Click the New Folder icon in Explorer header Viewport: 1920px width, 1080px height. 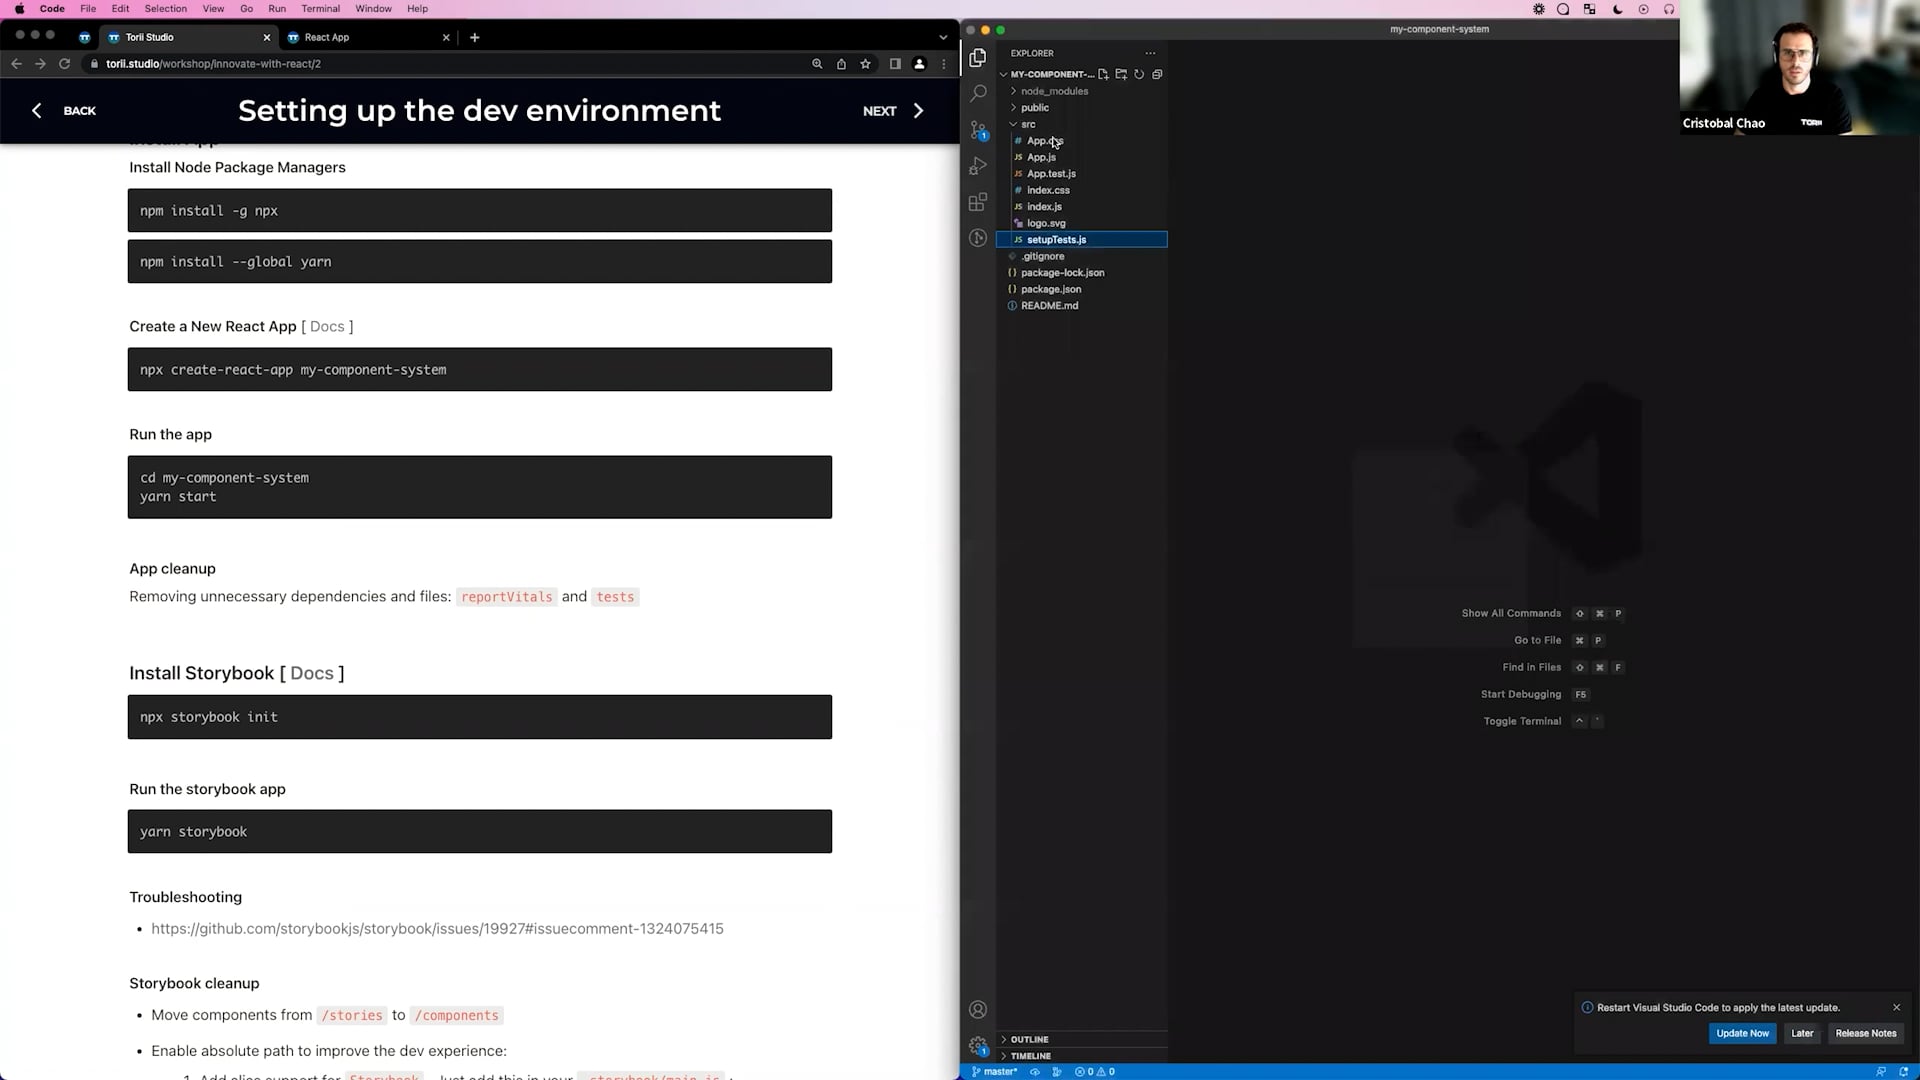click(1121, 74)
